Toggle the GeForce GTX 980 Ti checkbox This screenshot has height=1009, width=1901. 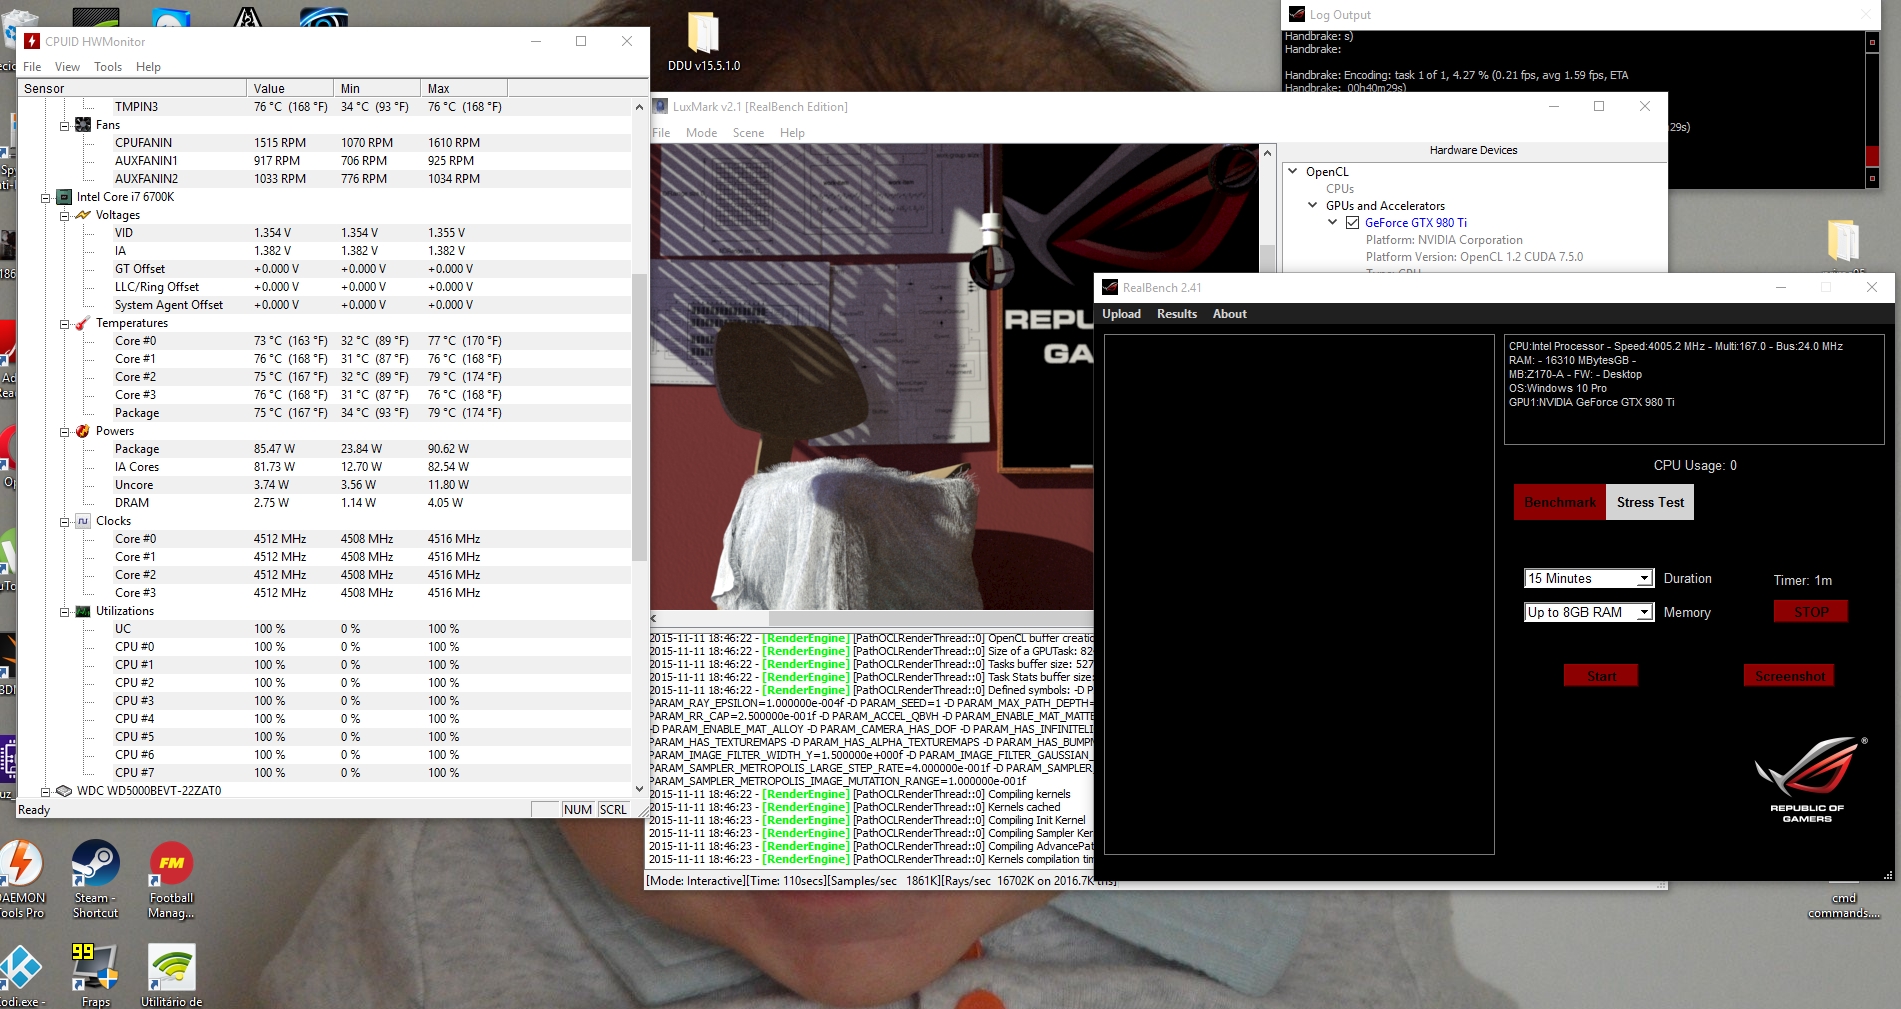click(x=1352, y=223)
